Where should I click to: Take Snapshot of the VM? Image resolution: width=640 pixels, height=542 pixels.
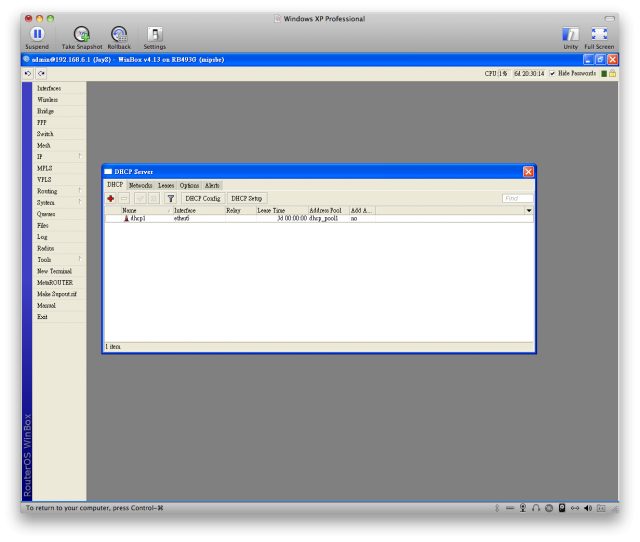pyautogui.click(x=82, y=38)
